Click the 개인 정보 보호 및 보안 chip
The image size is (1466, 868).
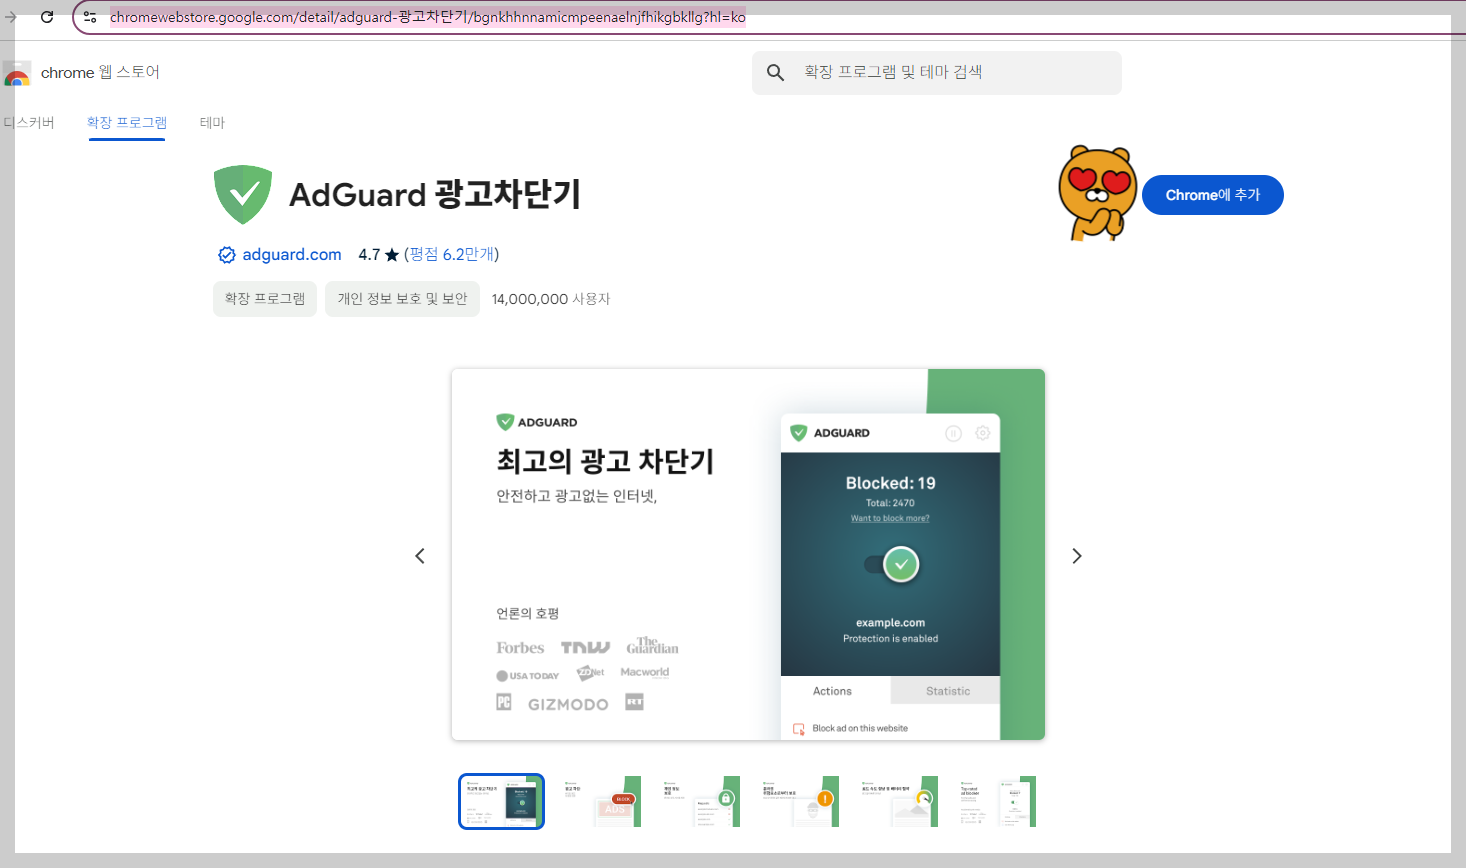(402, 299)
